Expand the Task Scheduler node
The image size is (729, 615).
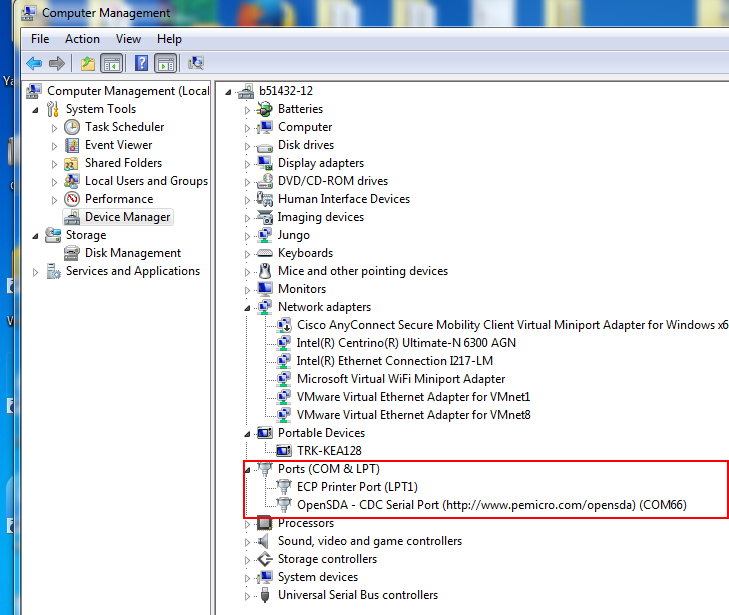tap(54, 128)
